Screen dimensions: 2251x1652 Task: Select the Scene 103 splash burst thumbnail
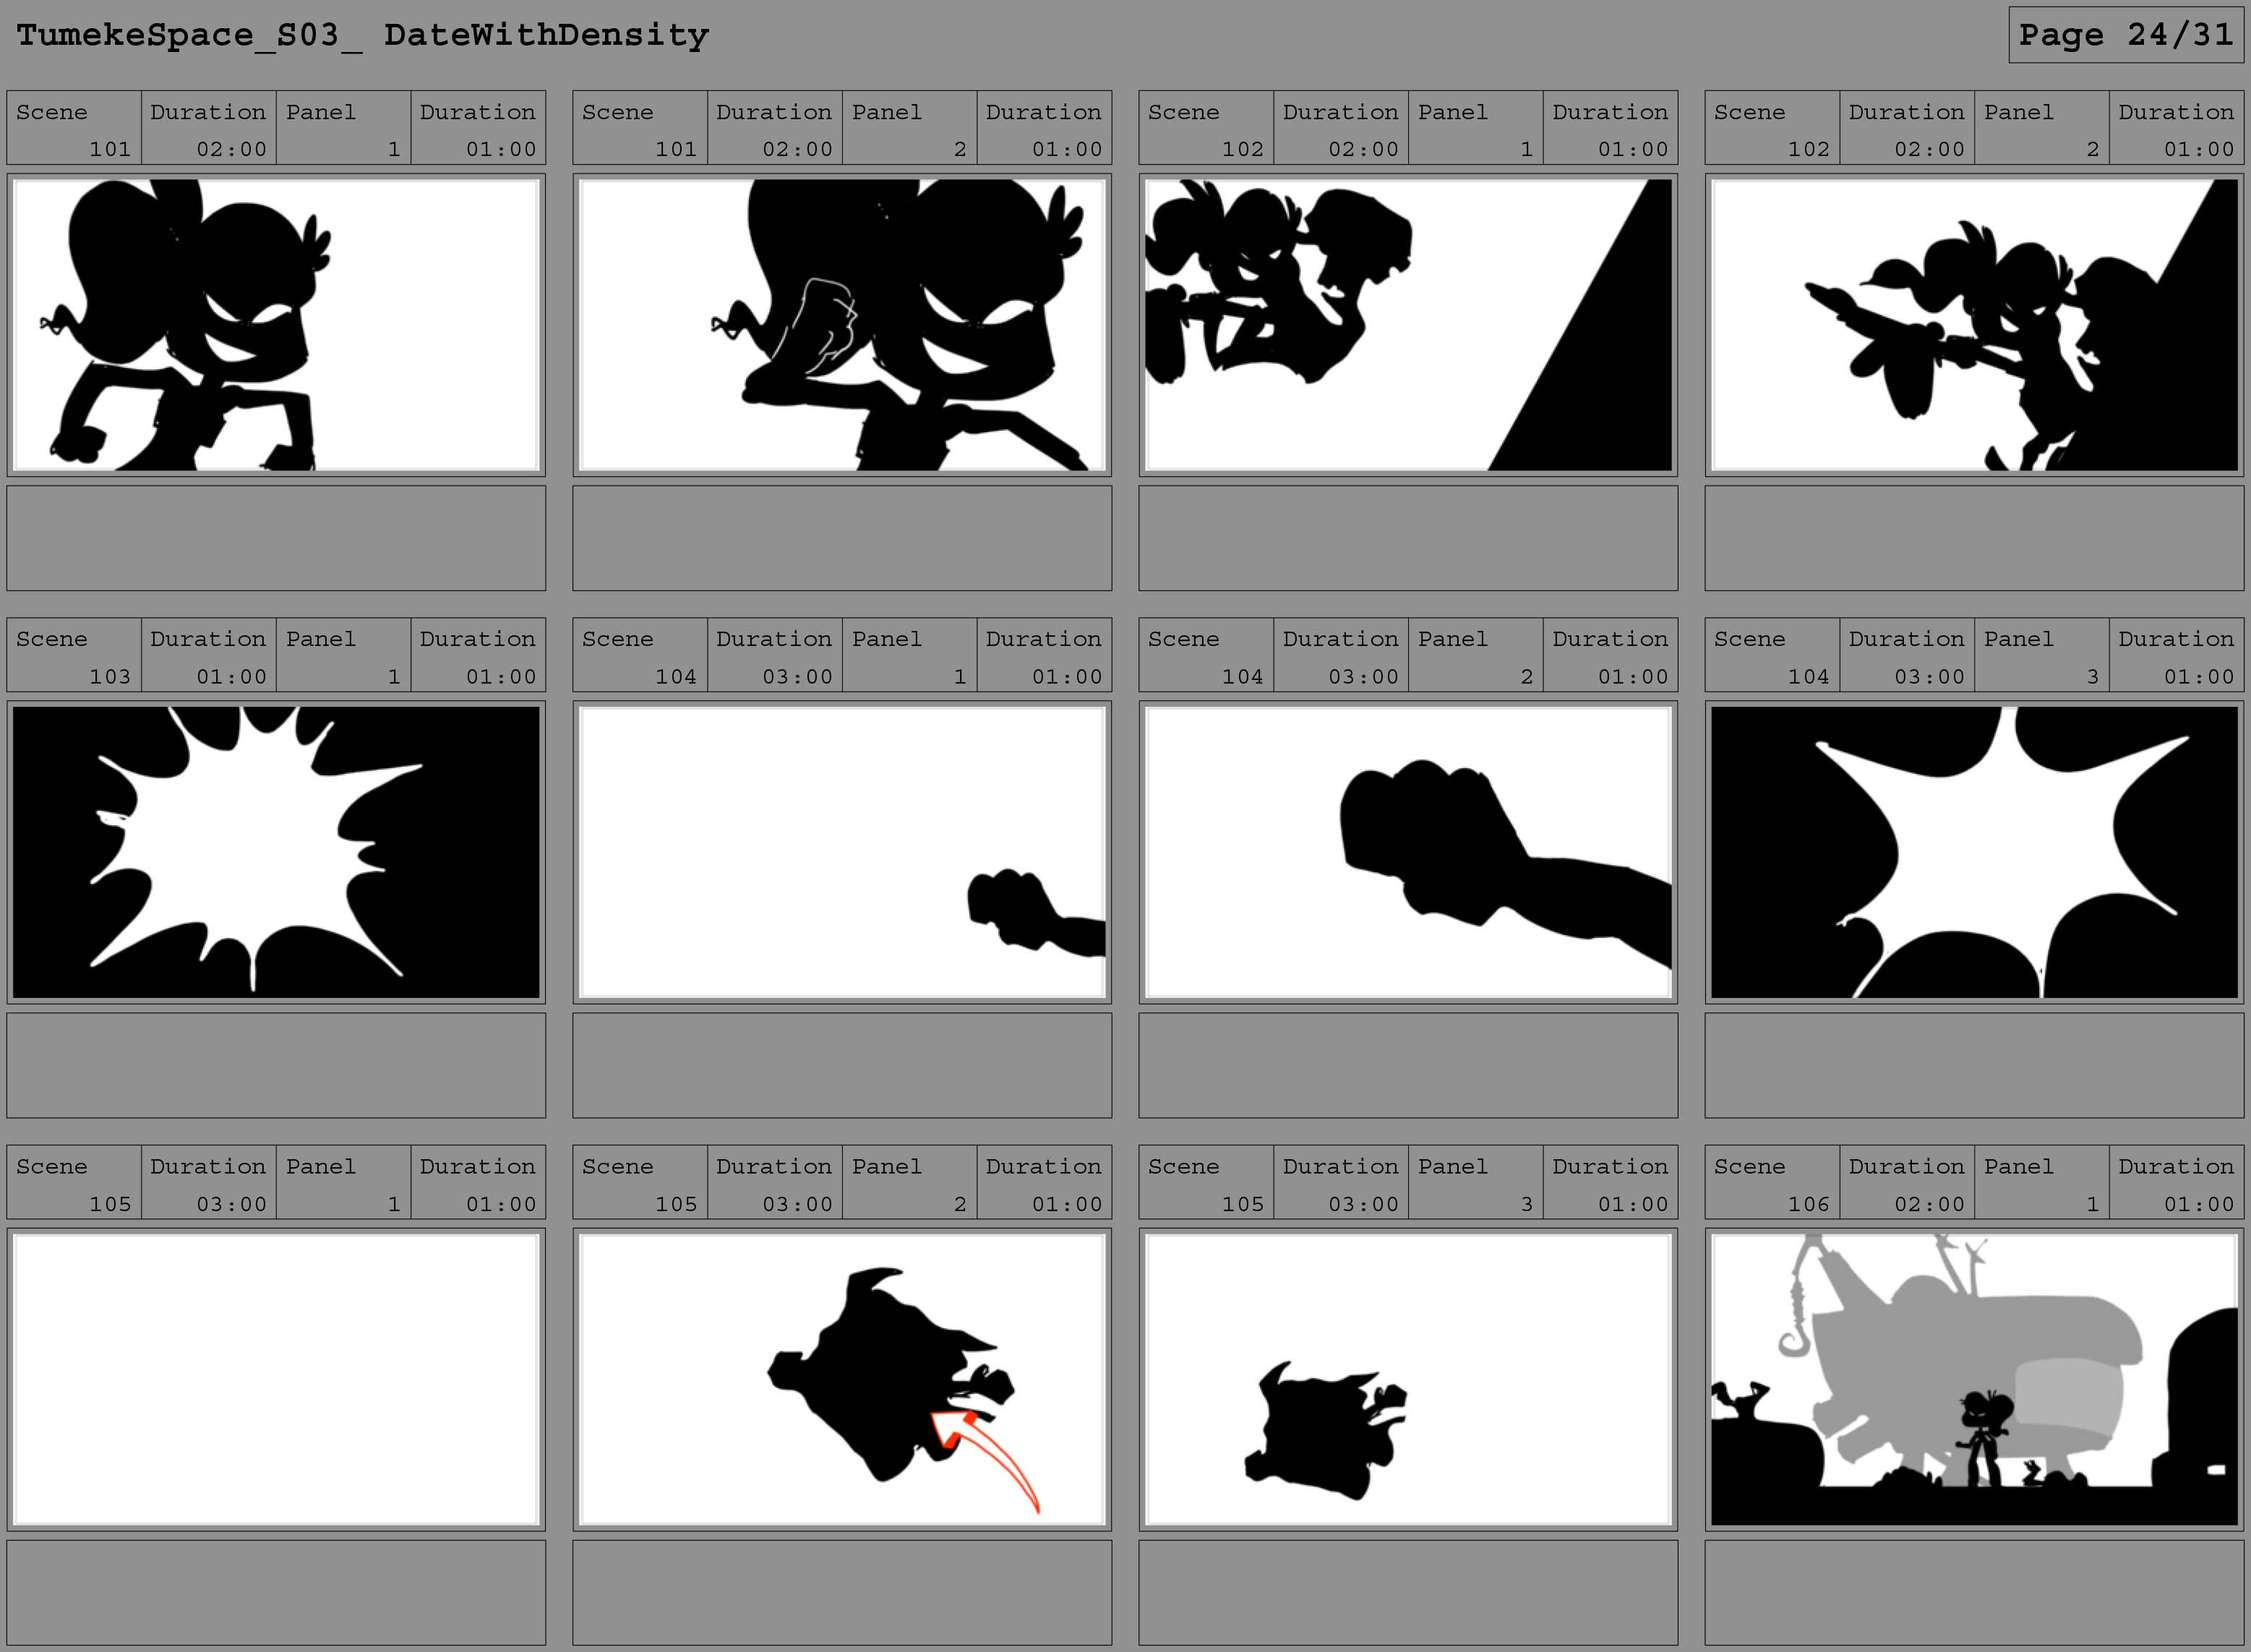point(276,852)
